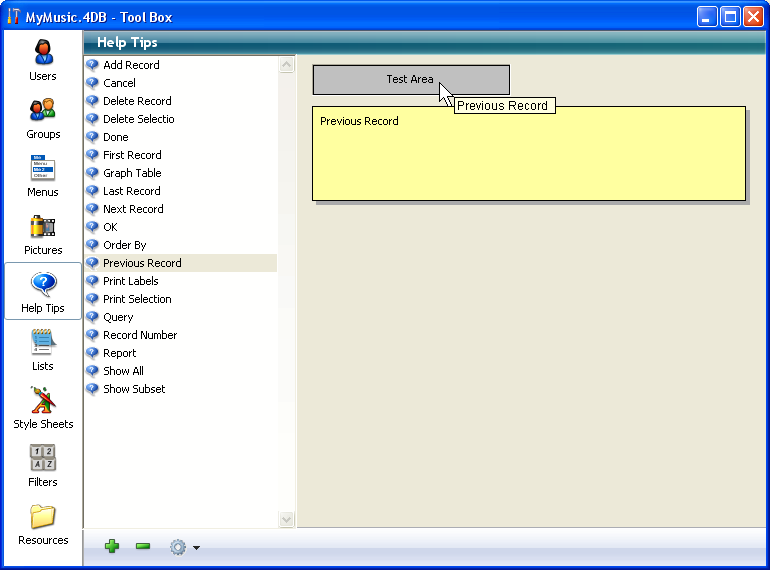The width and height of the screenshot is (770, 570).
Task: Open the gear options dropdown menu
Action: click(x=183, y=547)
